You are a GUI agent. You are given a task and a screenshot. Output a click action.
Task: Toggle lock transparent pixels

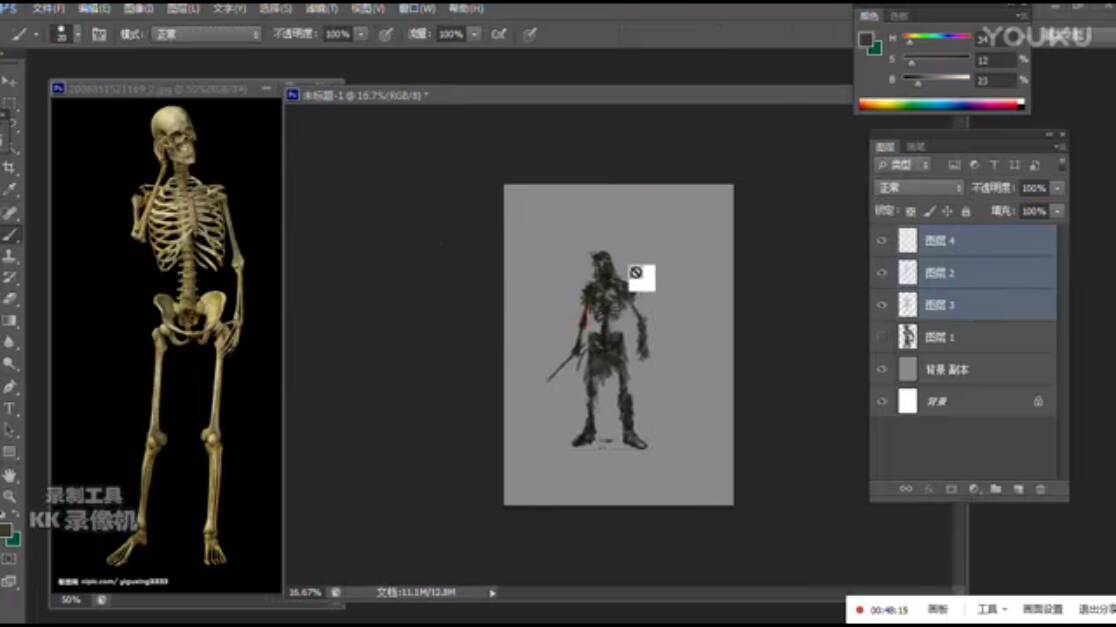click(x=911, y=211)
